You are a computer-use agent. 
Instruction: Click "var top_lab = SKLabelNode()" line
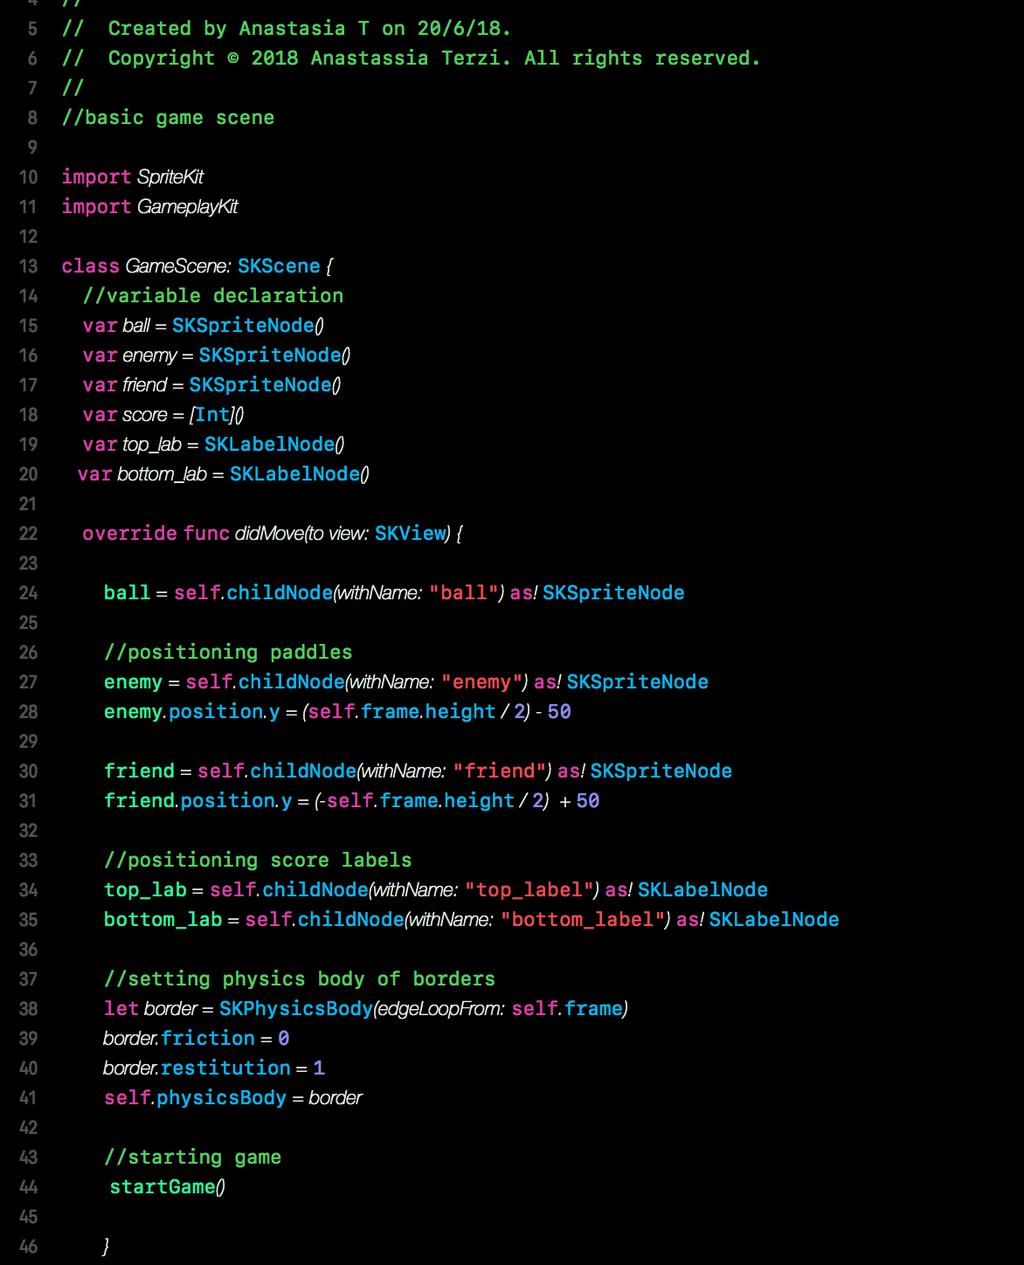(x=214, y=444)
